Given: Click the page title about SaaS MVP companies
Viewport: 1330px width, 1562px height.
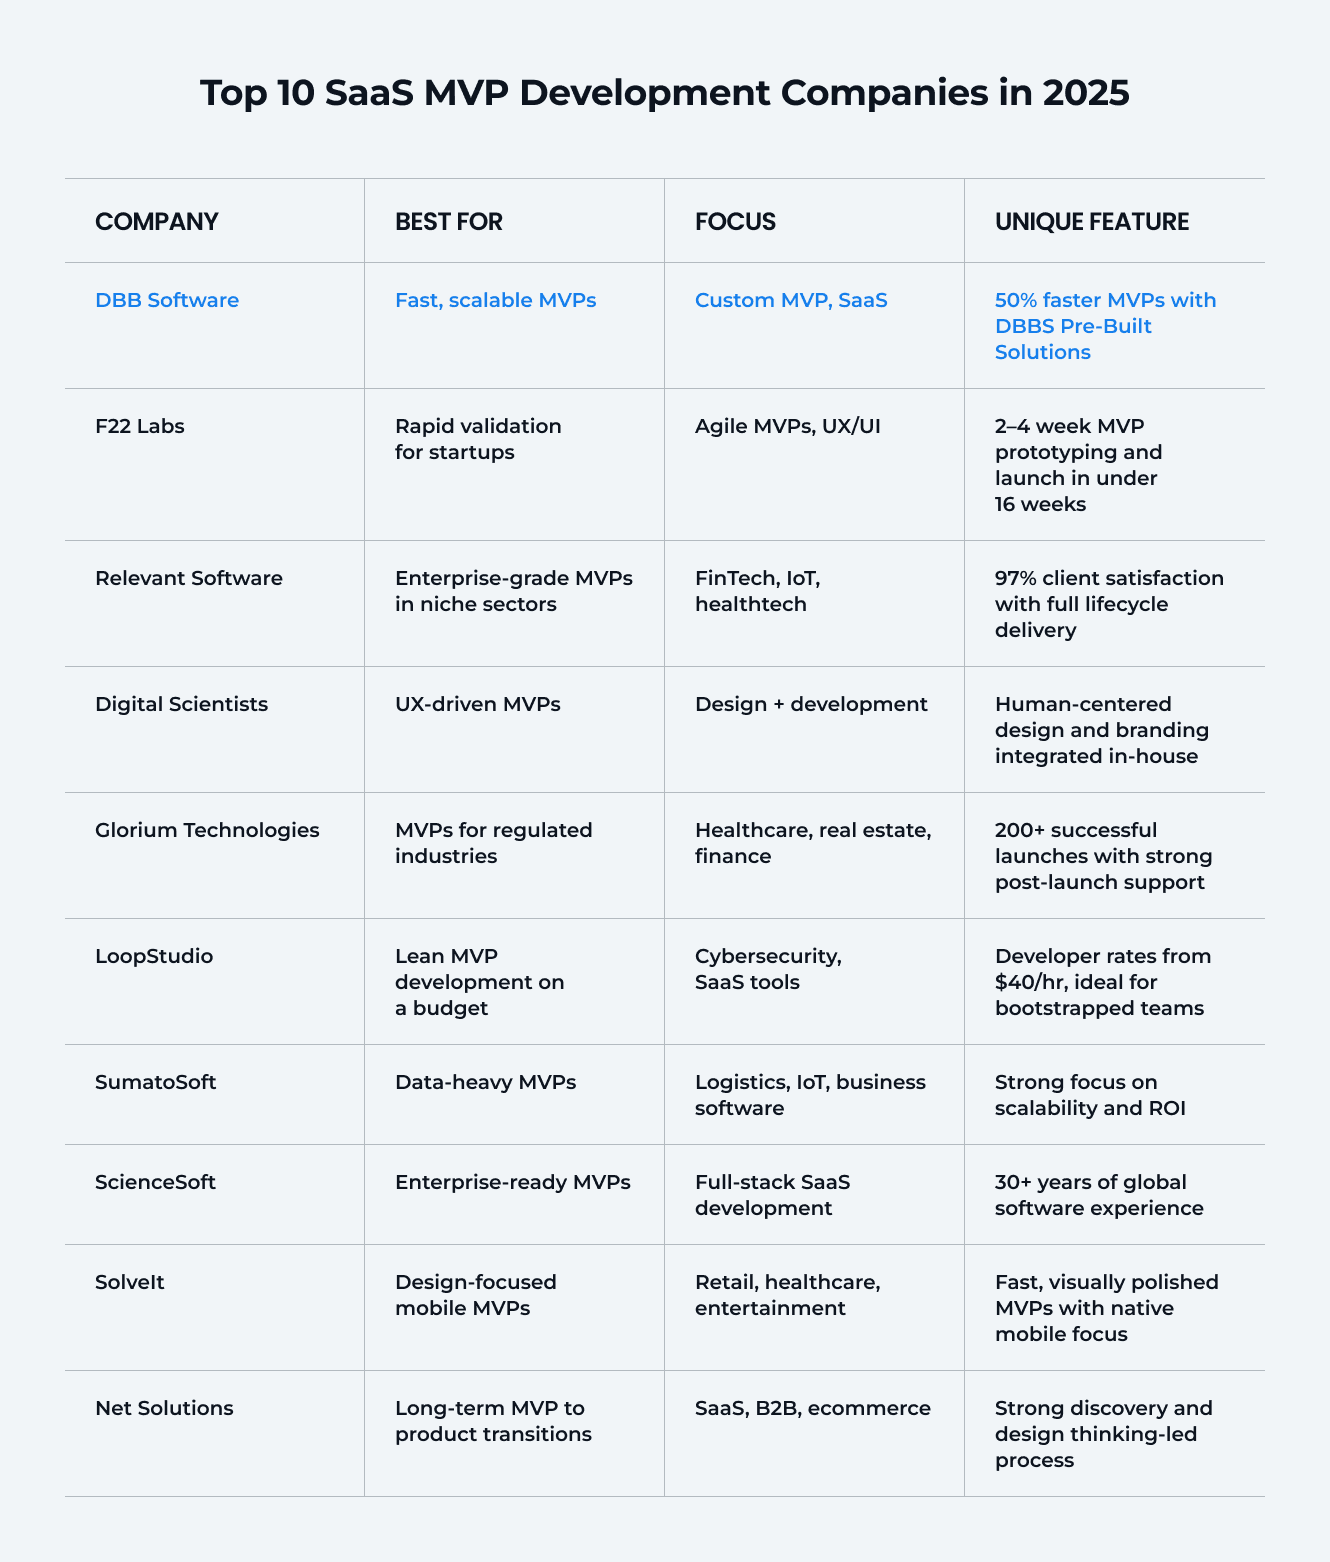Looking at the screenshot, I should click(665, 93).
